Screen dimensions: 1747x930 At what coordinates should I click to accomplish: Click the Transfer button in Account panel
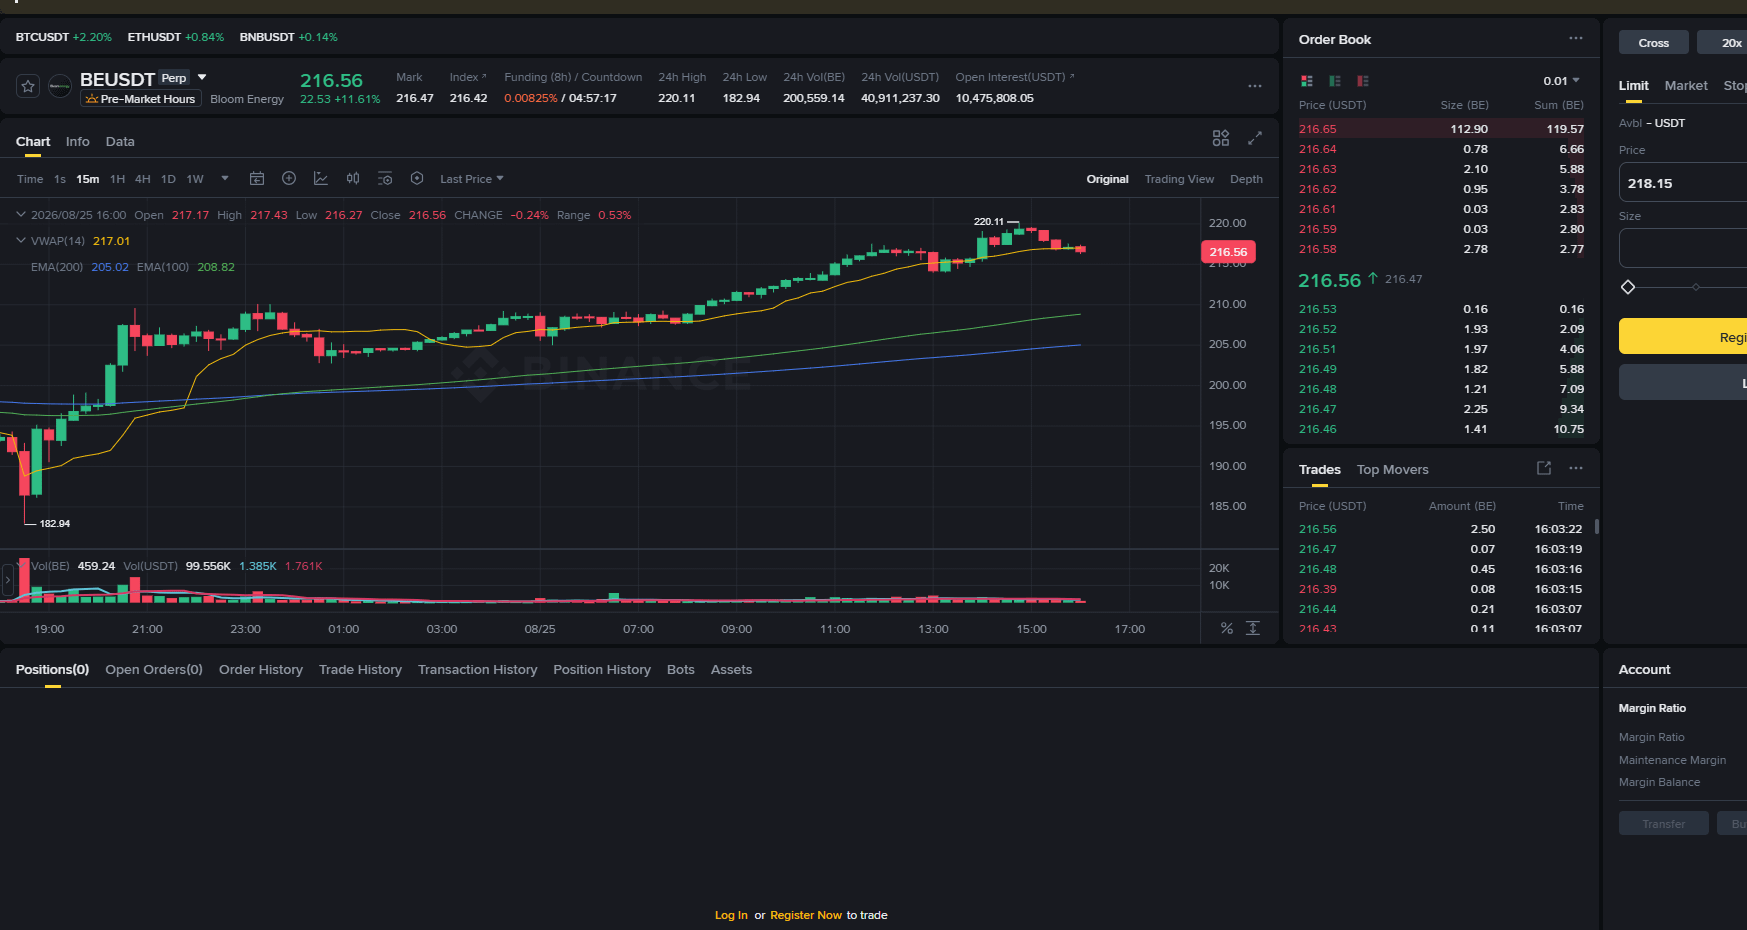point(1663,824)
